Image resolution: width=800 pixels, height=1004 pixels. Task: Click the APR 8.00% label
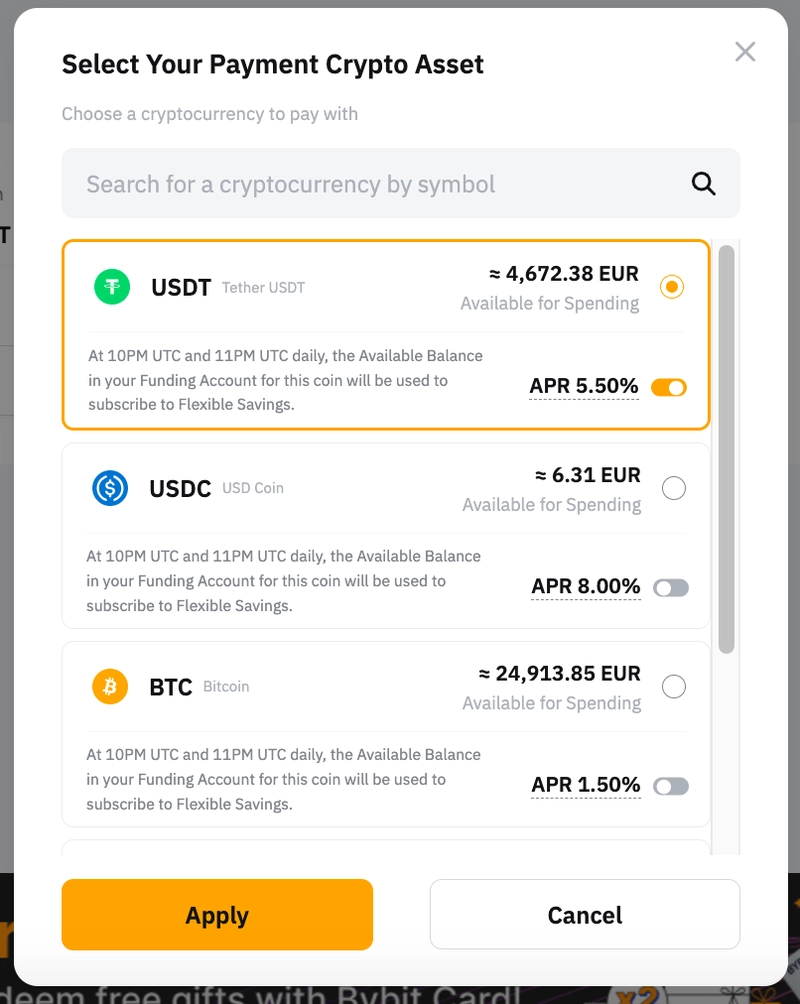tap(586, 587)
